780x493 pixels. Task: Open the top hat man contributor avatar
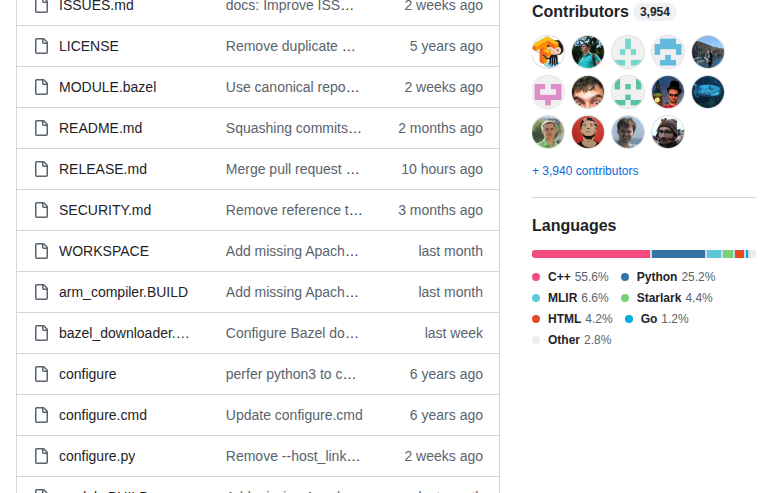[x=668, y=92]
